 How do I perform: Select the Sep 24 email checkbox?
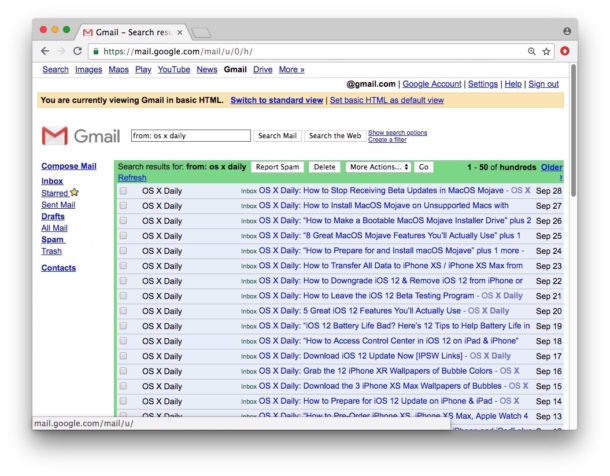point(123,250)
